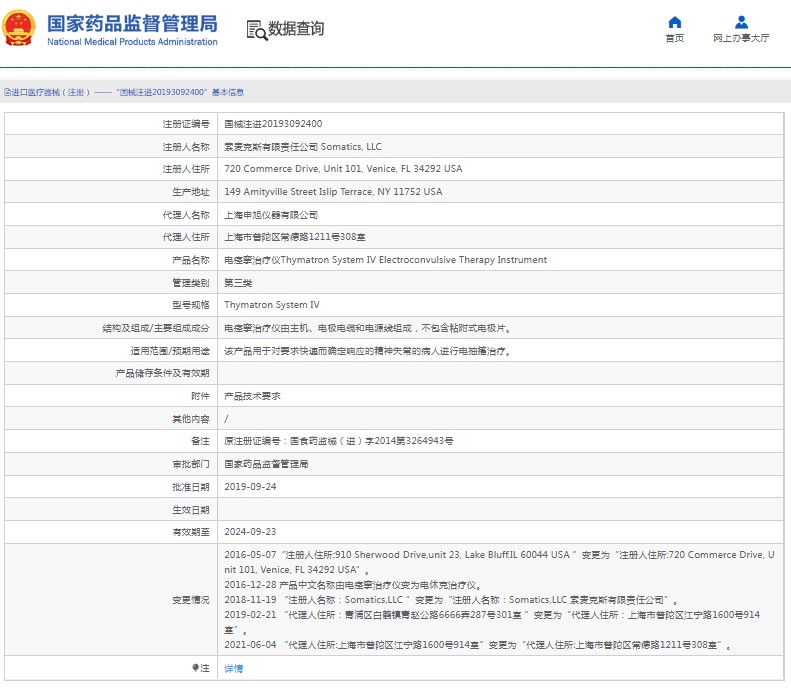The width and height of the screenshot is (791, 688).
Task: Select structure description 电痉挛治疗仪由主机
Action: pos(368,328)
